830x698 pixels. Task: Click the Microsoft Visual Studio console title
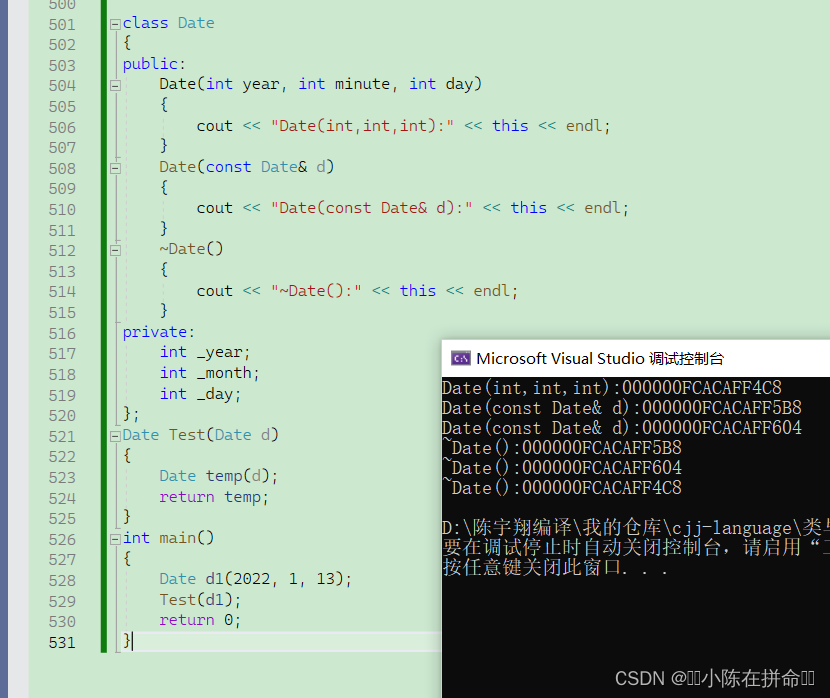(x=600, y=359)
